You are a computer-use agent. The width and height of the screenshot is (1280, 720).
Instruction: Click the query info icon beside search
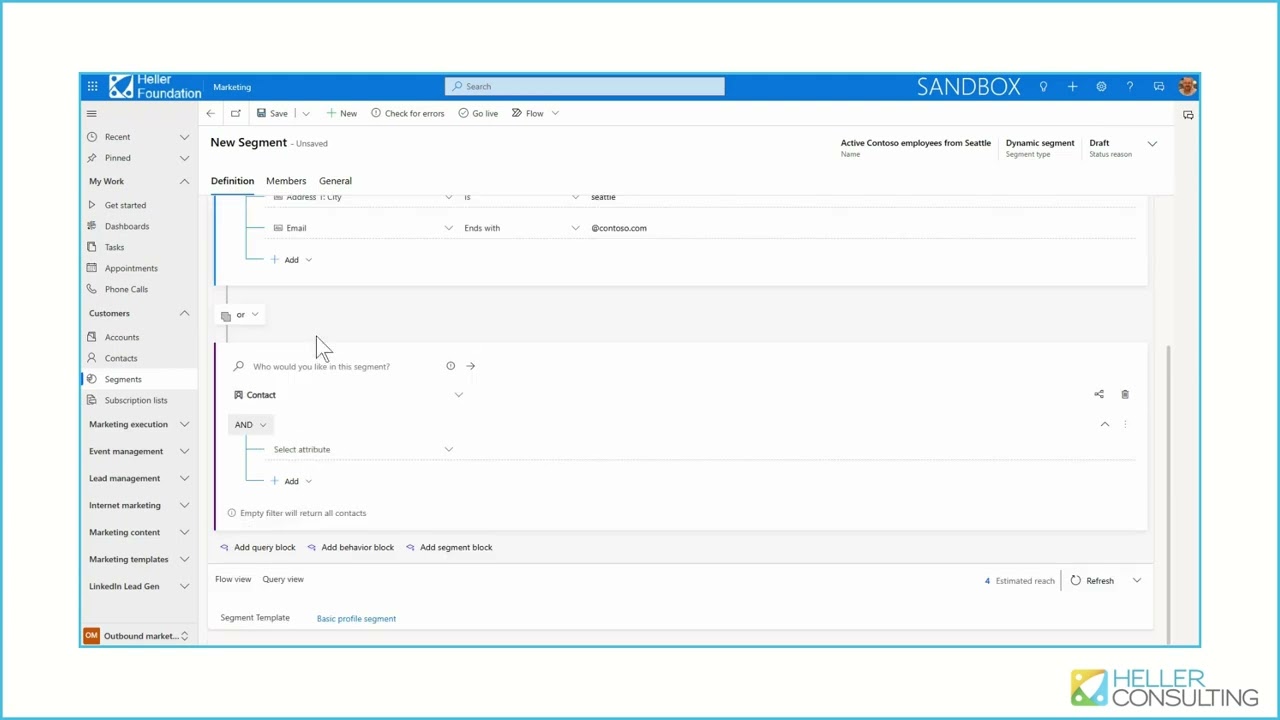[x=450, y=366]
